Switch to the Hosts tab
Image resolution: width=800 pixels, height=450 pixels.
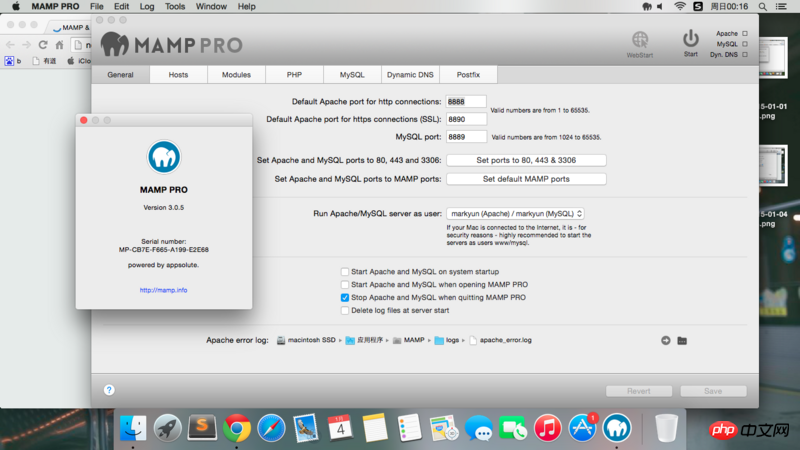pos(178,75)
